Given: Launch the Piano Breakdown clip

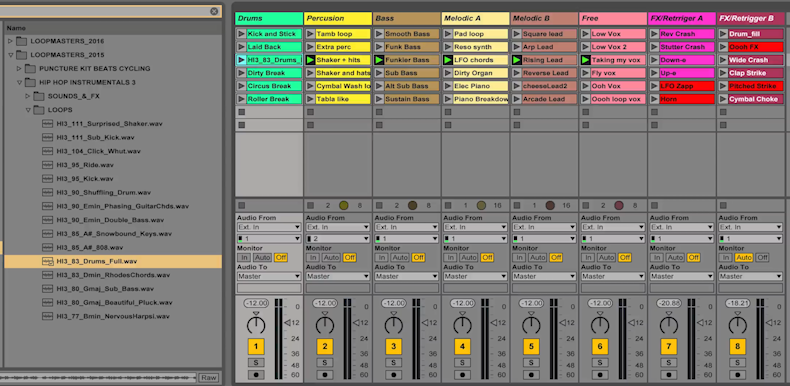Looking at the screenshot, I should coord(447,99).
